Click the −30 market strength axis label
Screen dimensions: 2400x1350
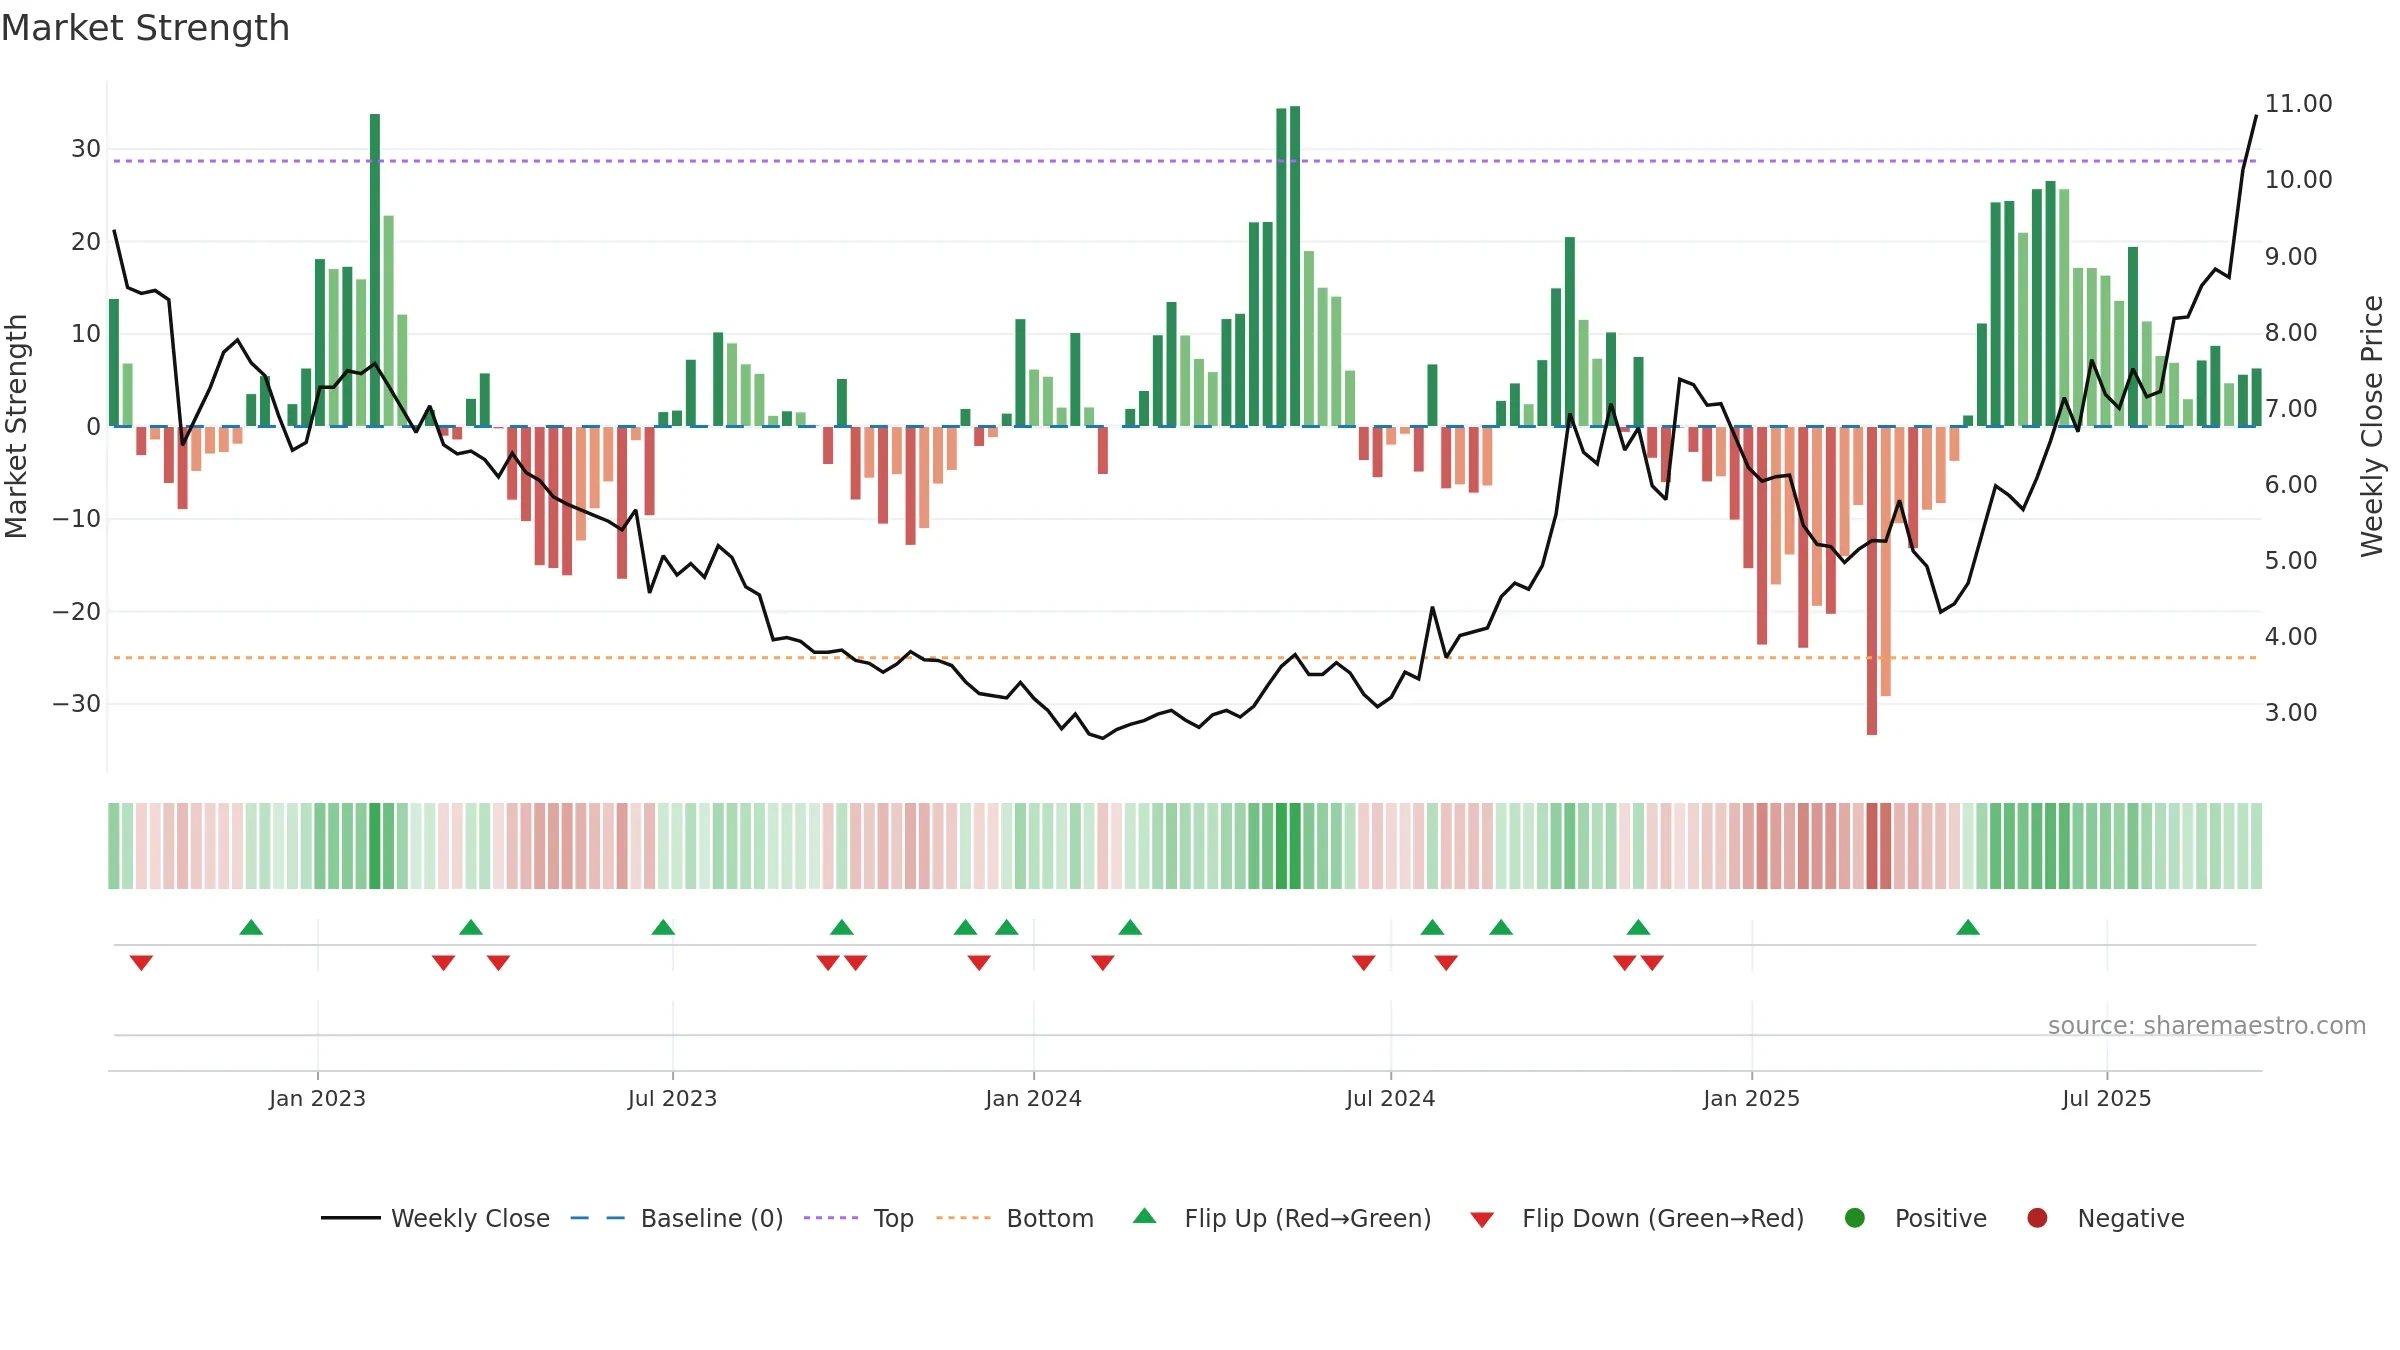click(77, 704)
